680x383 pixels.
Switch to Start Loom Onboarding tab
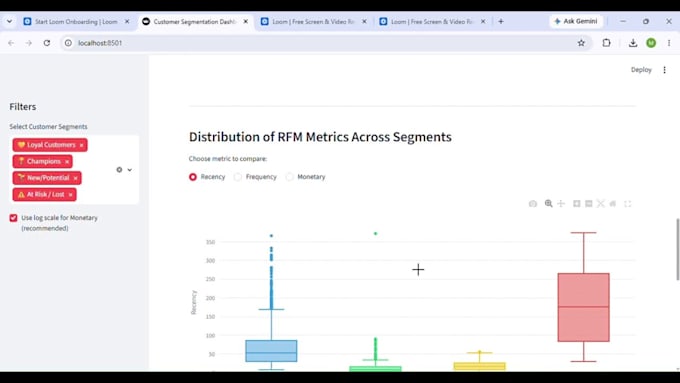click(76, 21)
